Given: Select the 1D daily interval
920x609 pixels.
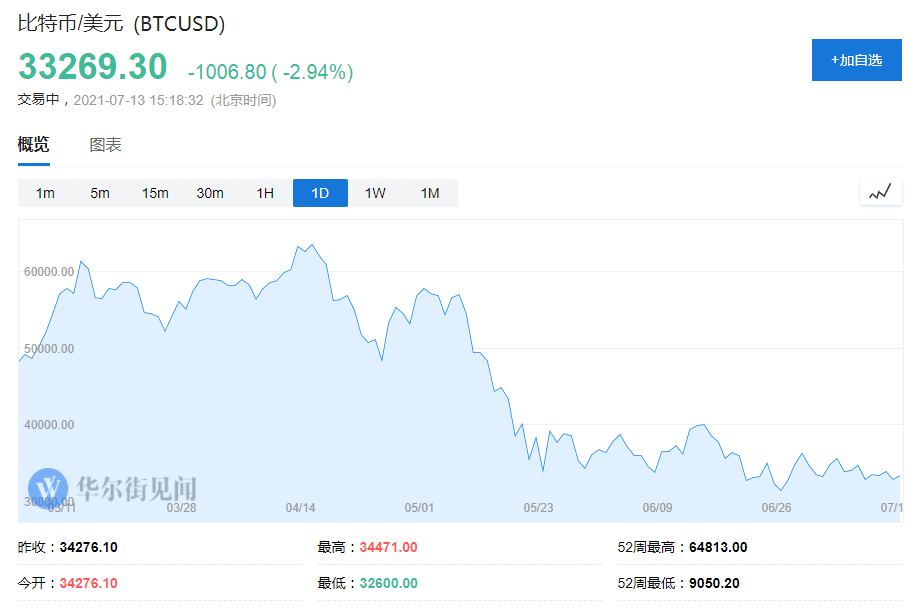Looking at the screenshot, I should 320,193.
